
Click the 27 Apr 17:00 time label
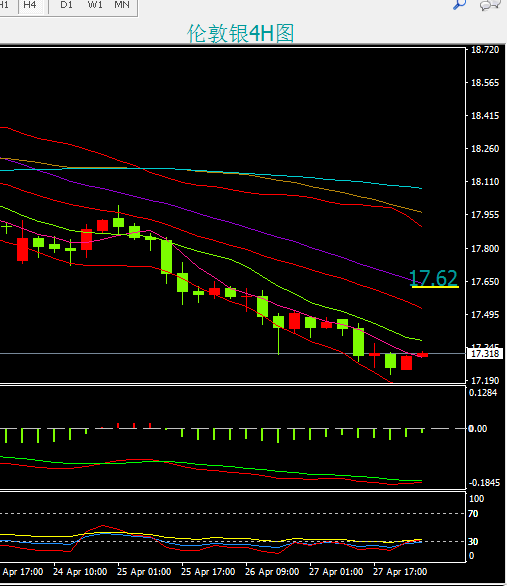400,572
